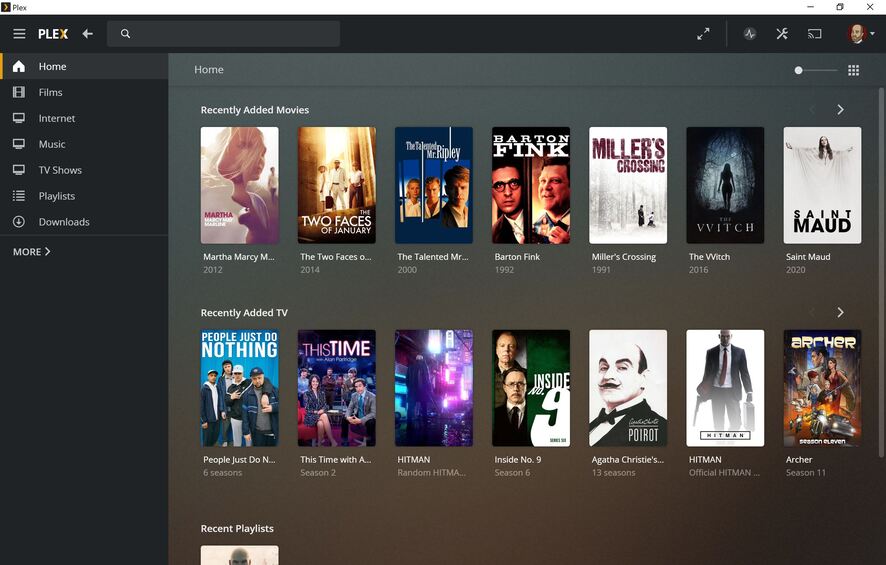Click the TV Shows monitor icon
This screenshot has width=886, height=565.
[19, 170]
